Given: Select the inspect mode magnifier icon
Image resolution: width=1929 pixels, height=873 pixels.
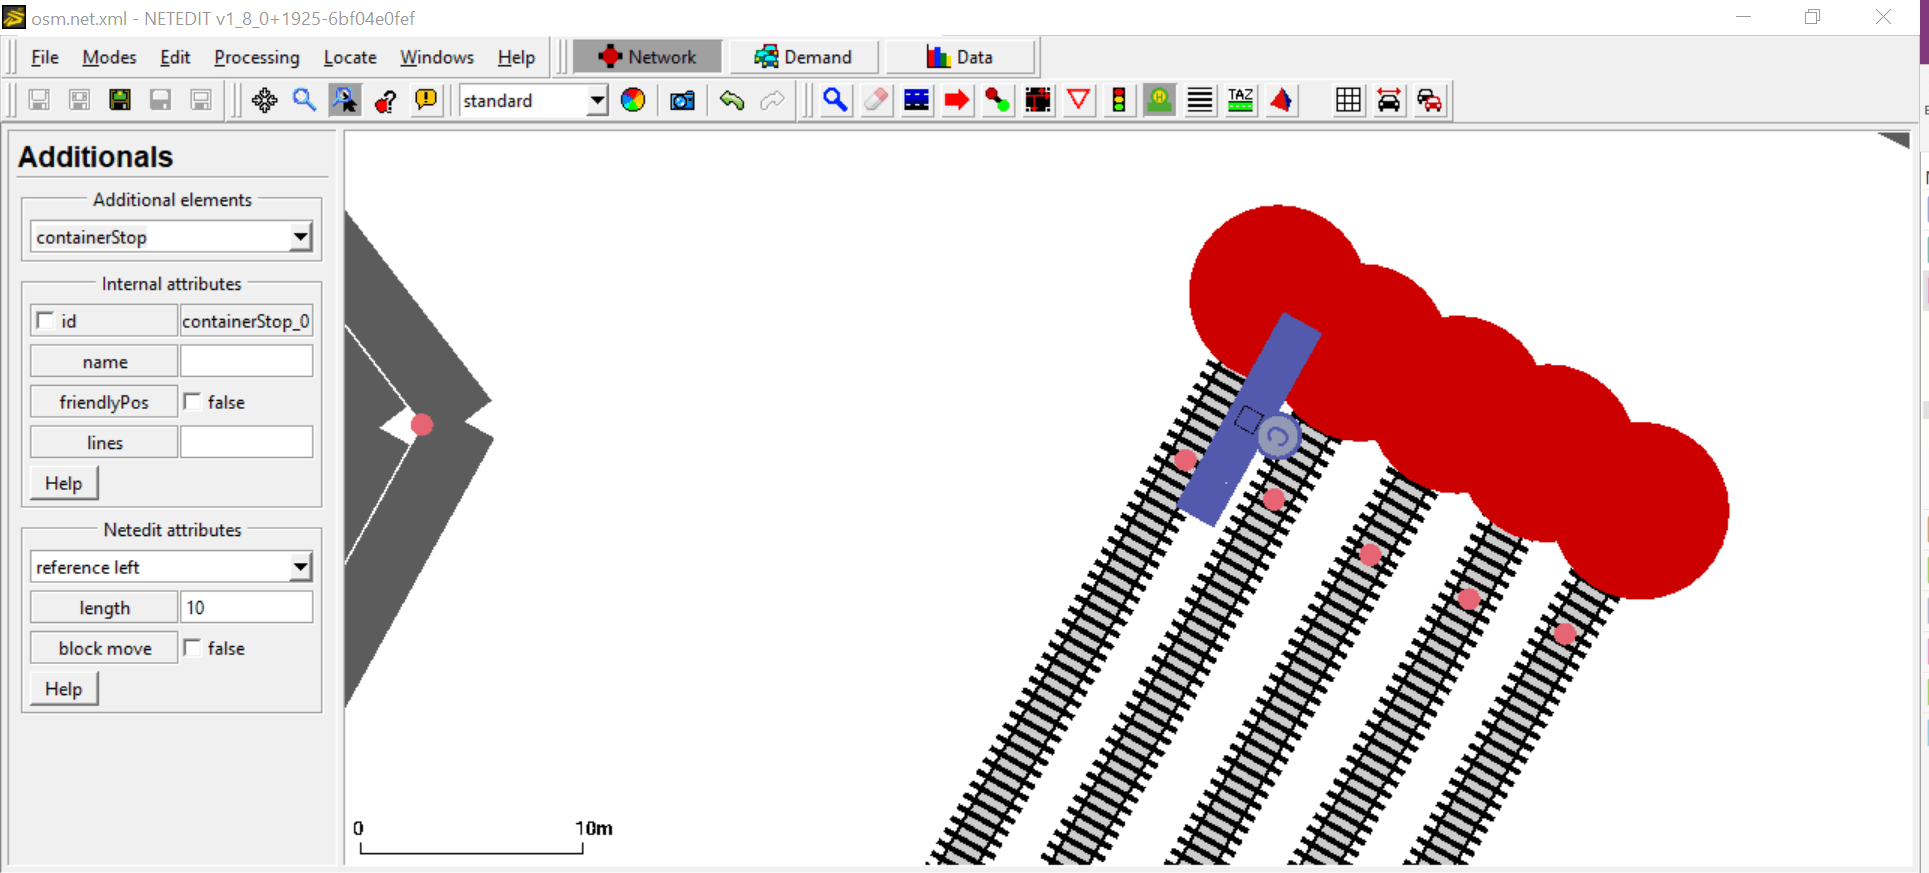Looking at the screenshot, I should click(x=835, y=100).
